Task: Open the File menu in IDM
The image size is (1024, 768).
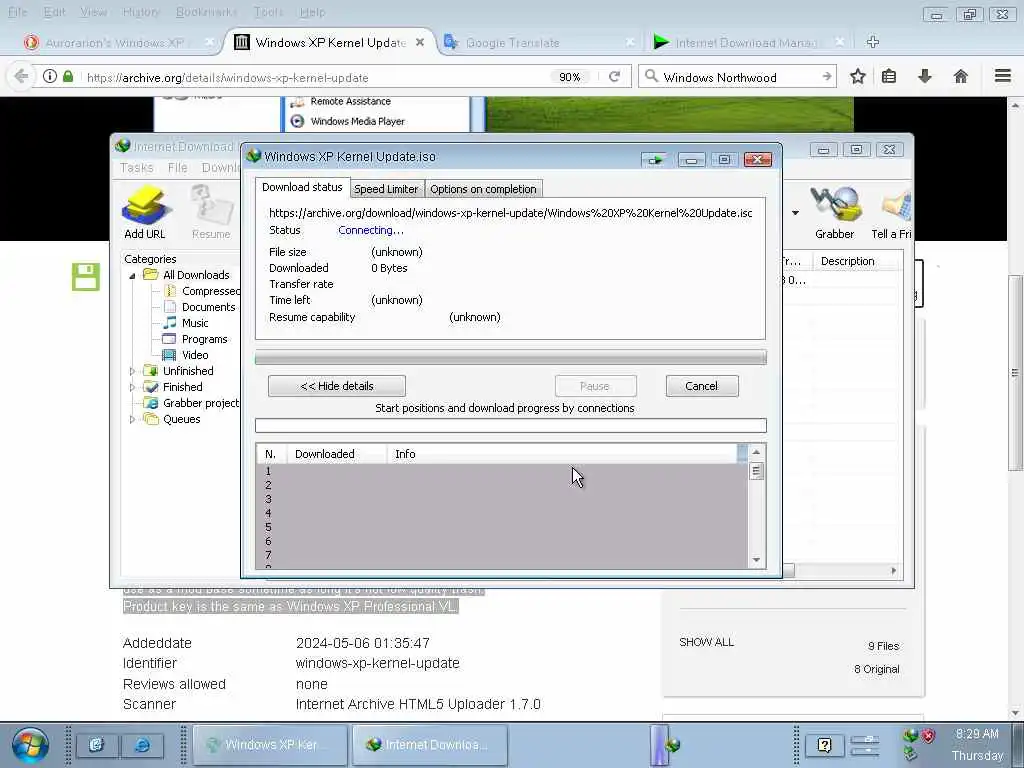Action: (178, 168)
